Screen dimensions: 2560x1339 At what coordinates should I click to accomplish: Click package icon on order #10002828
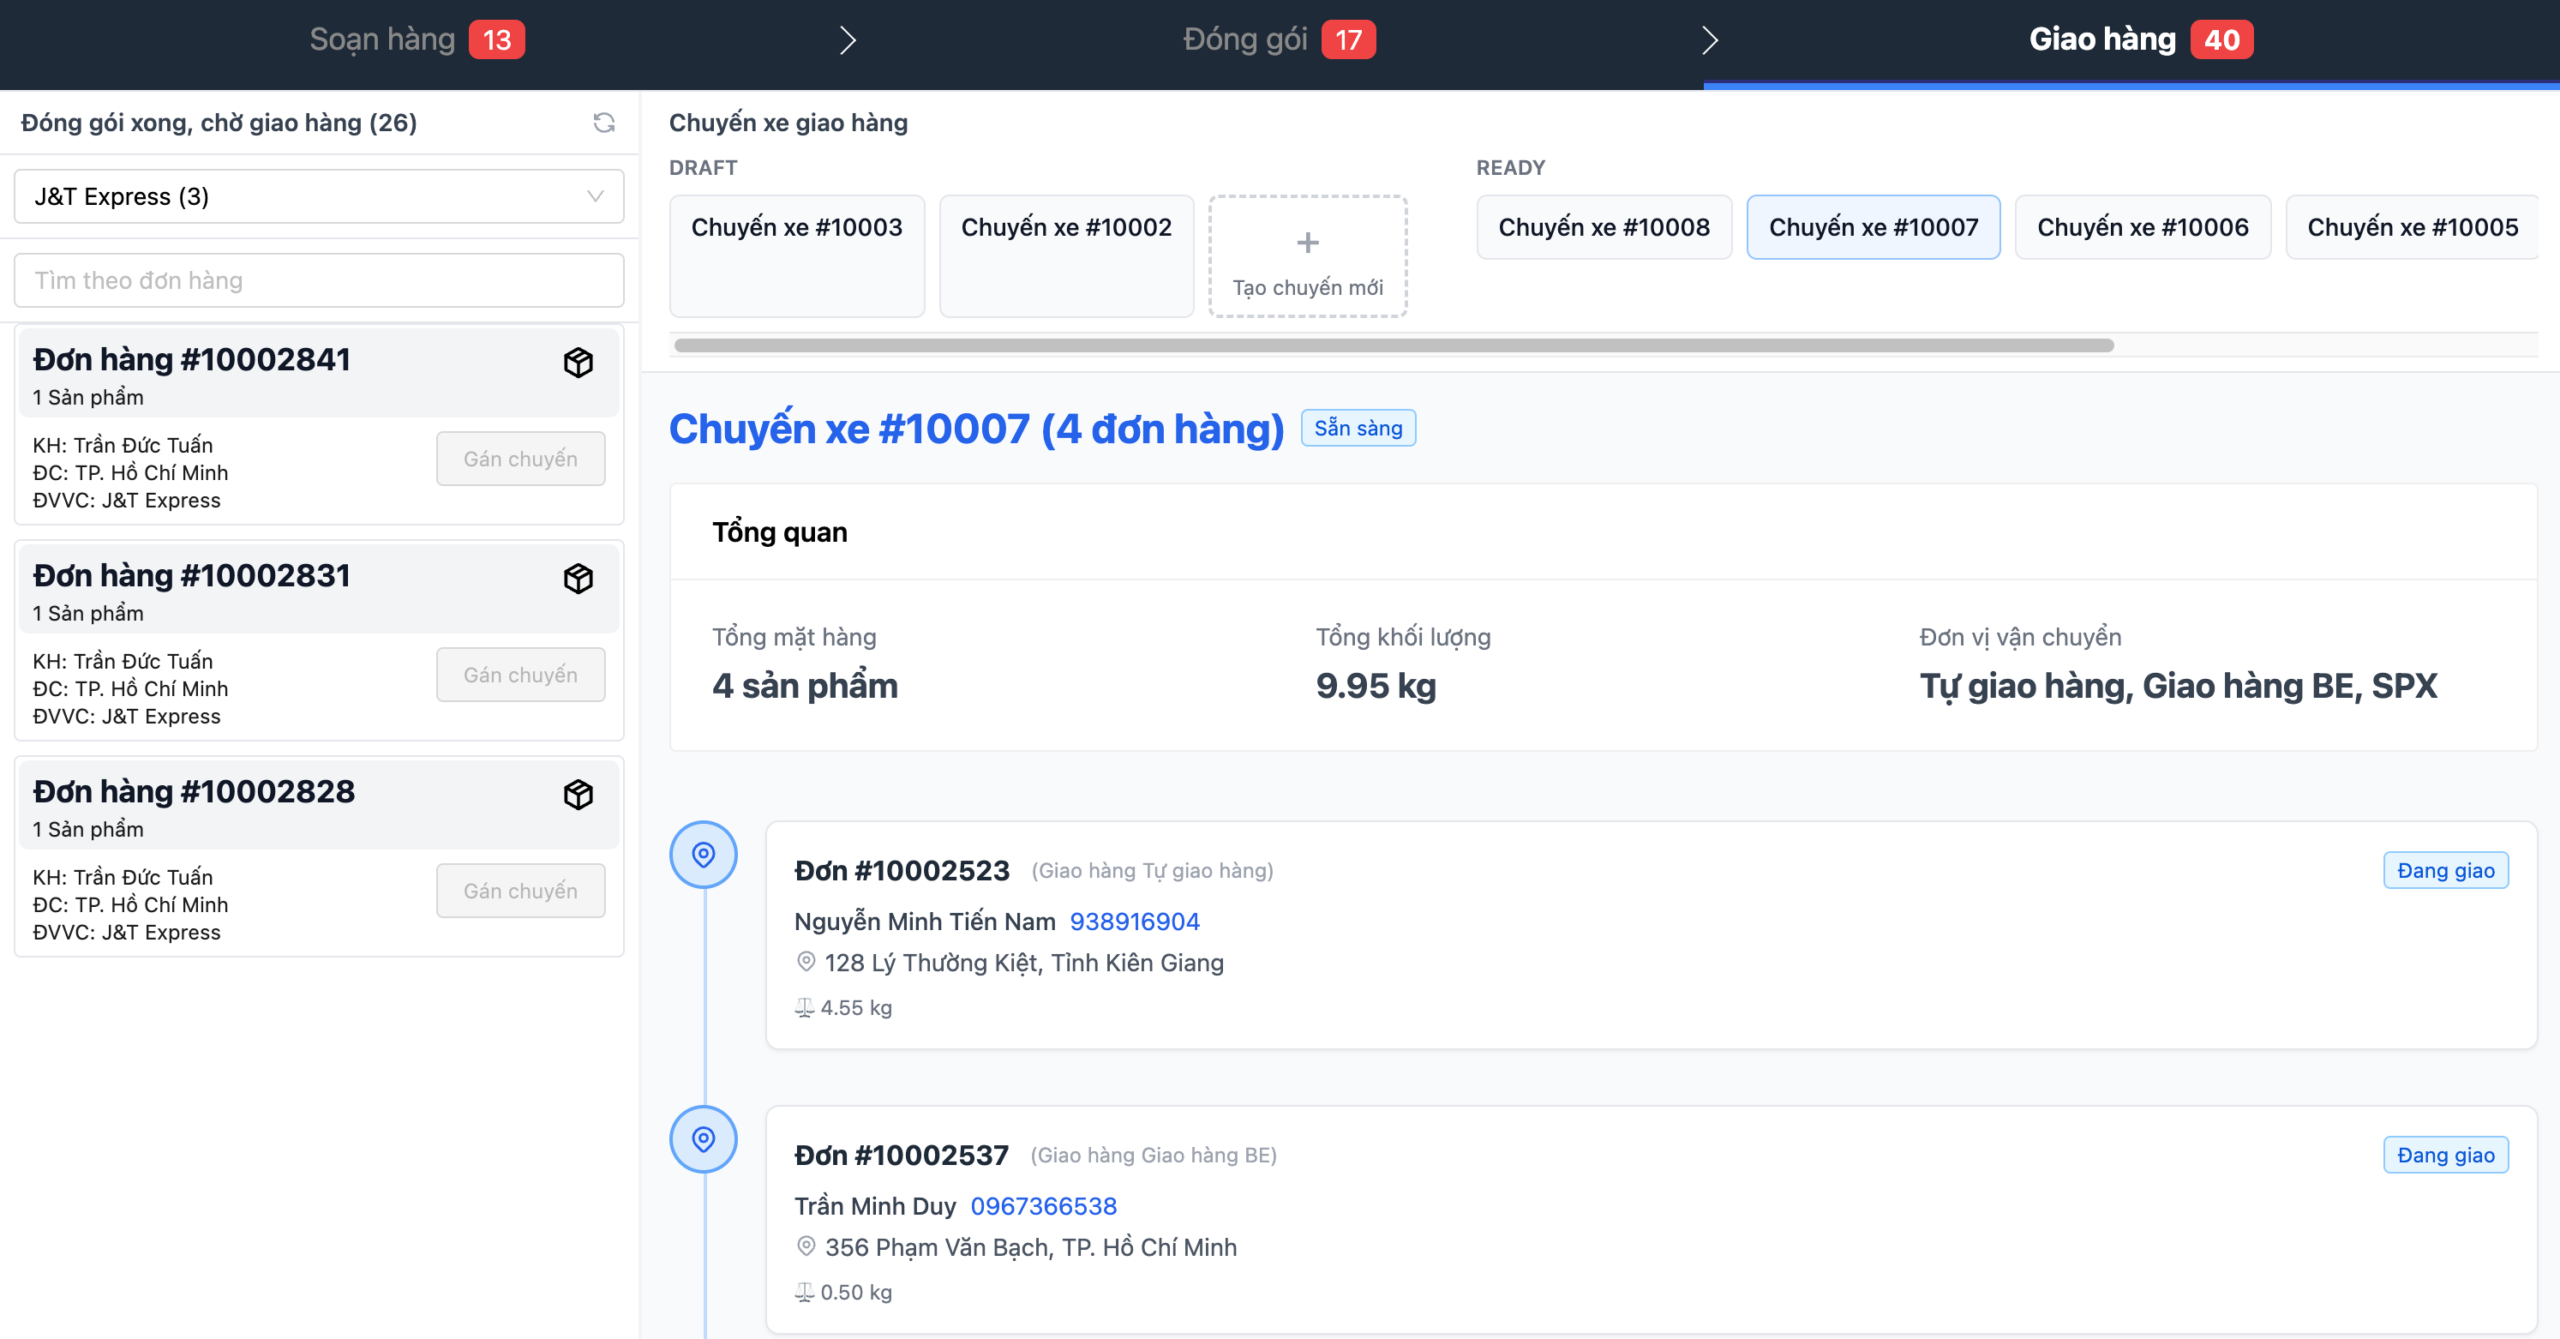pyautogui.click(x=578, y=794)
